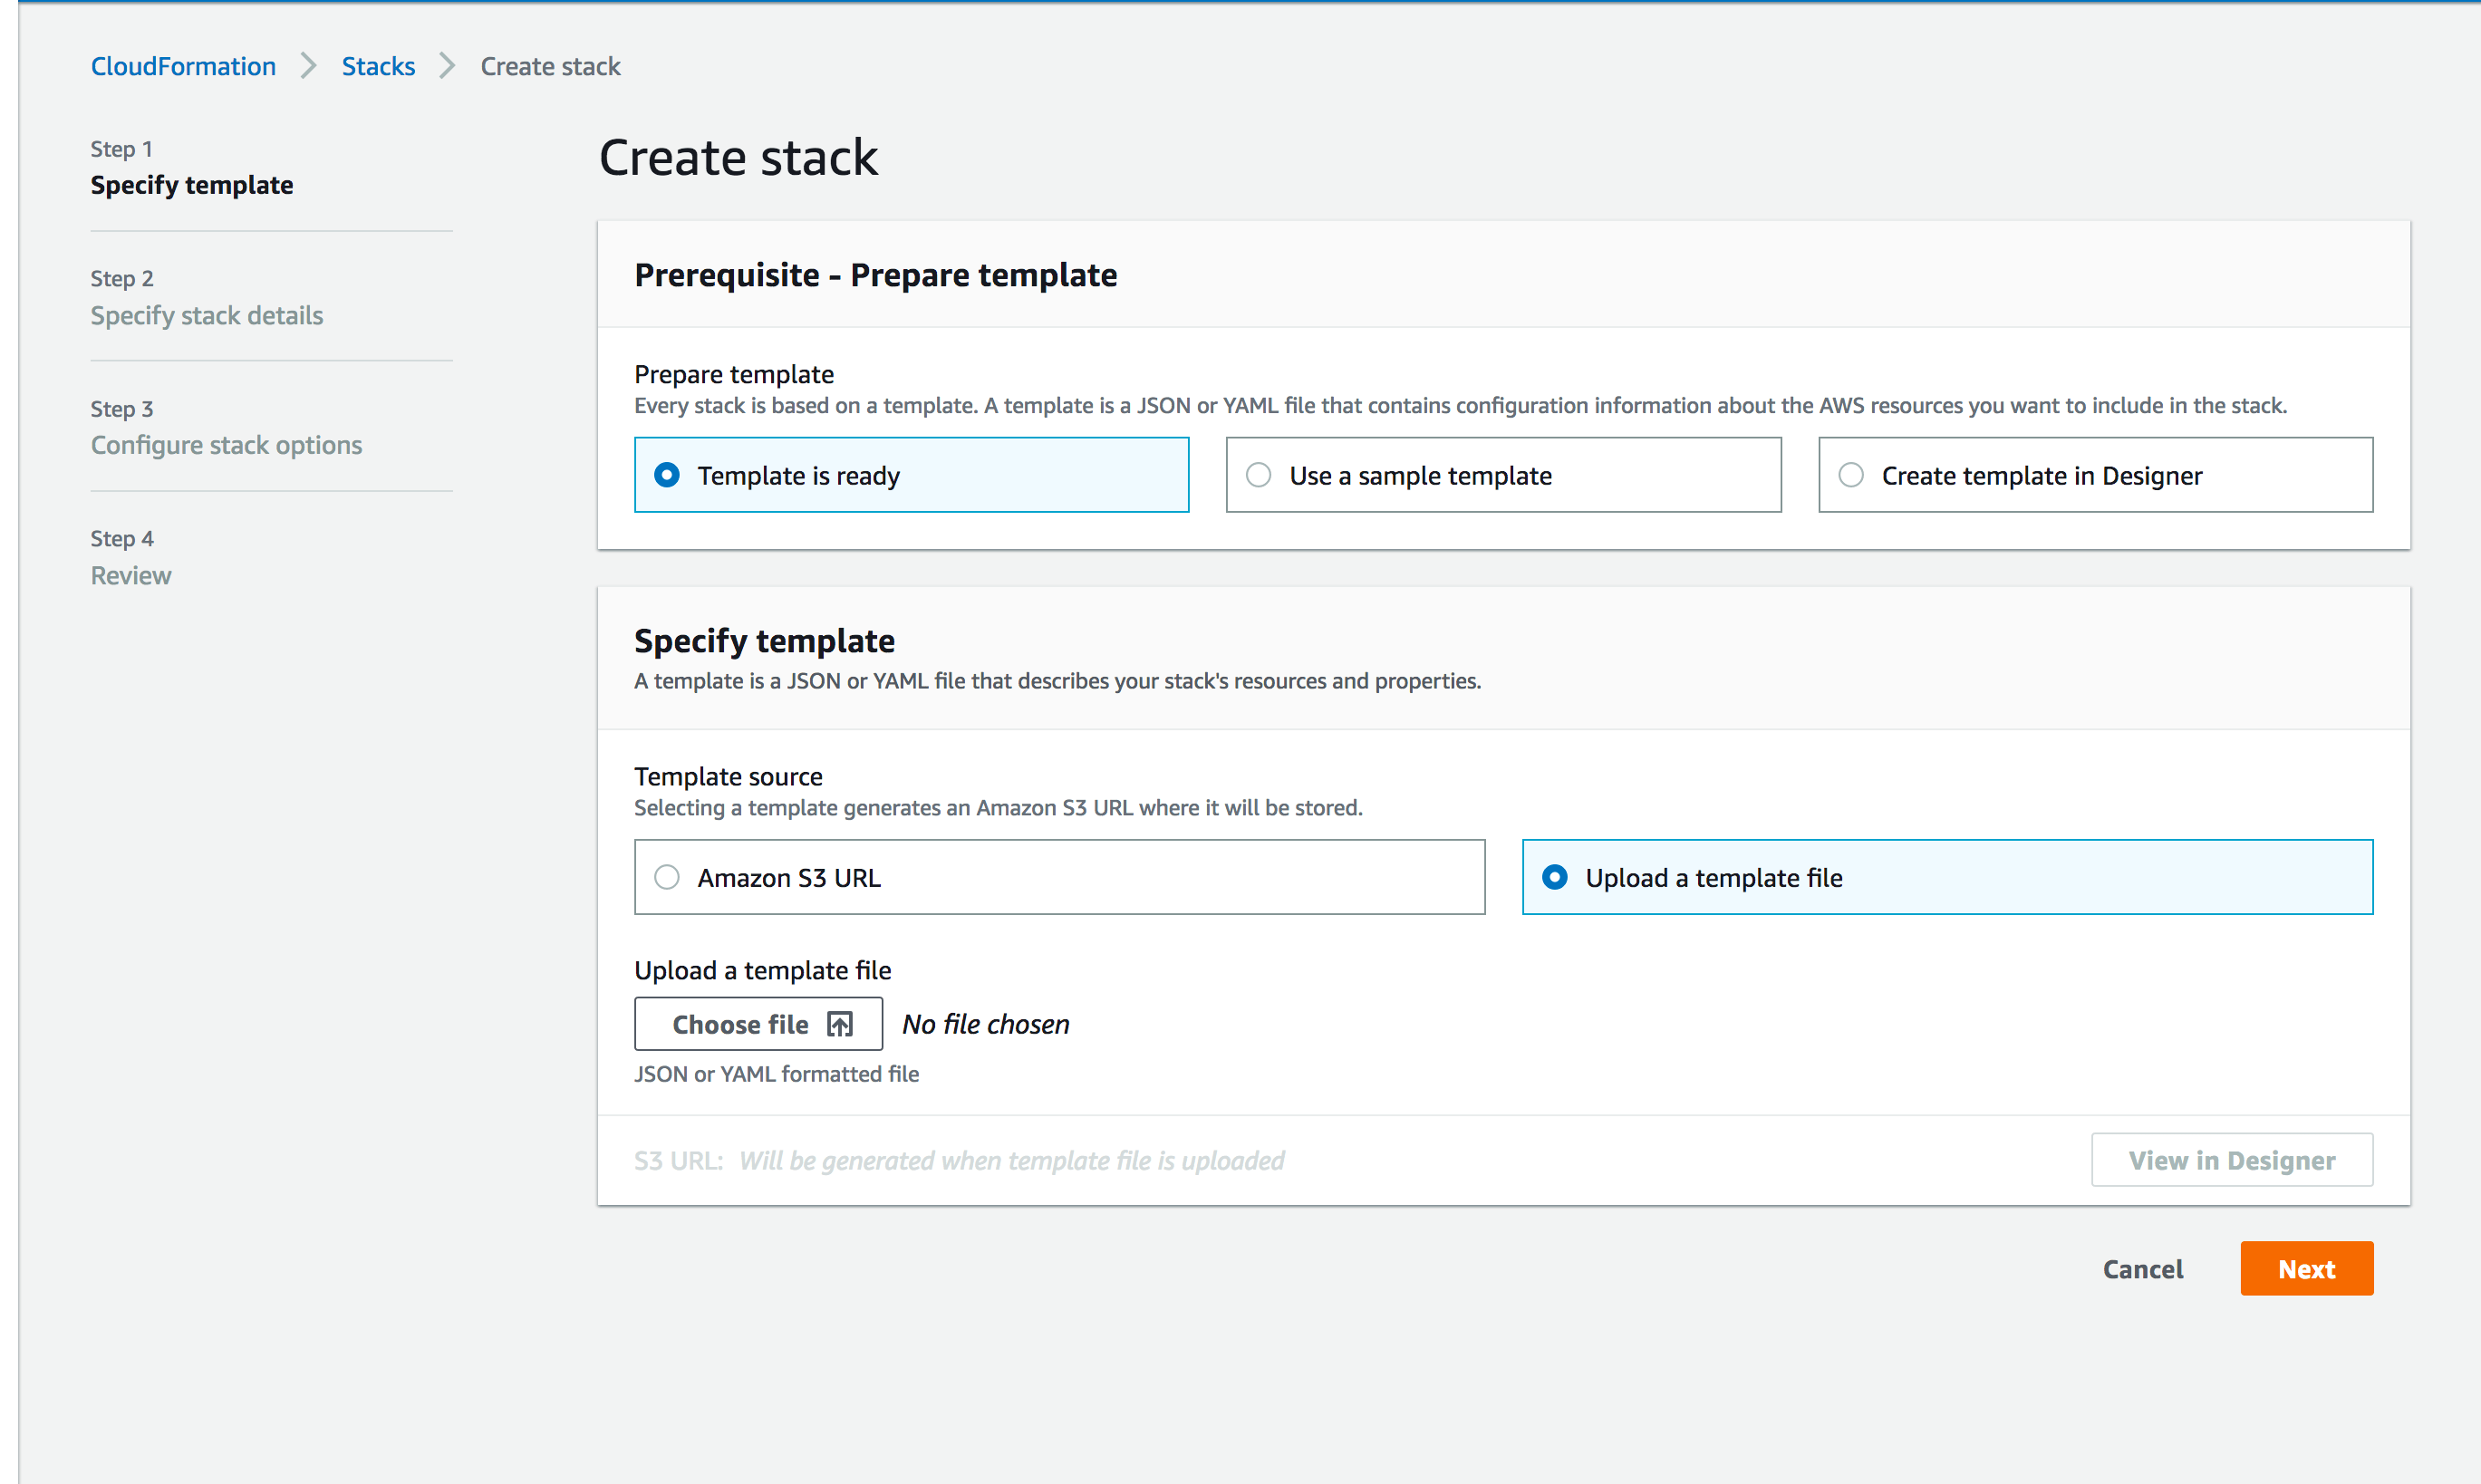Open Step 1 Specify template
This screenshot has height=1484, width=2481.
[x=191, y=185]
